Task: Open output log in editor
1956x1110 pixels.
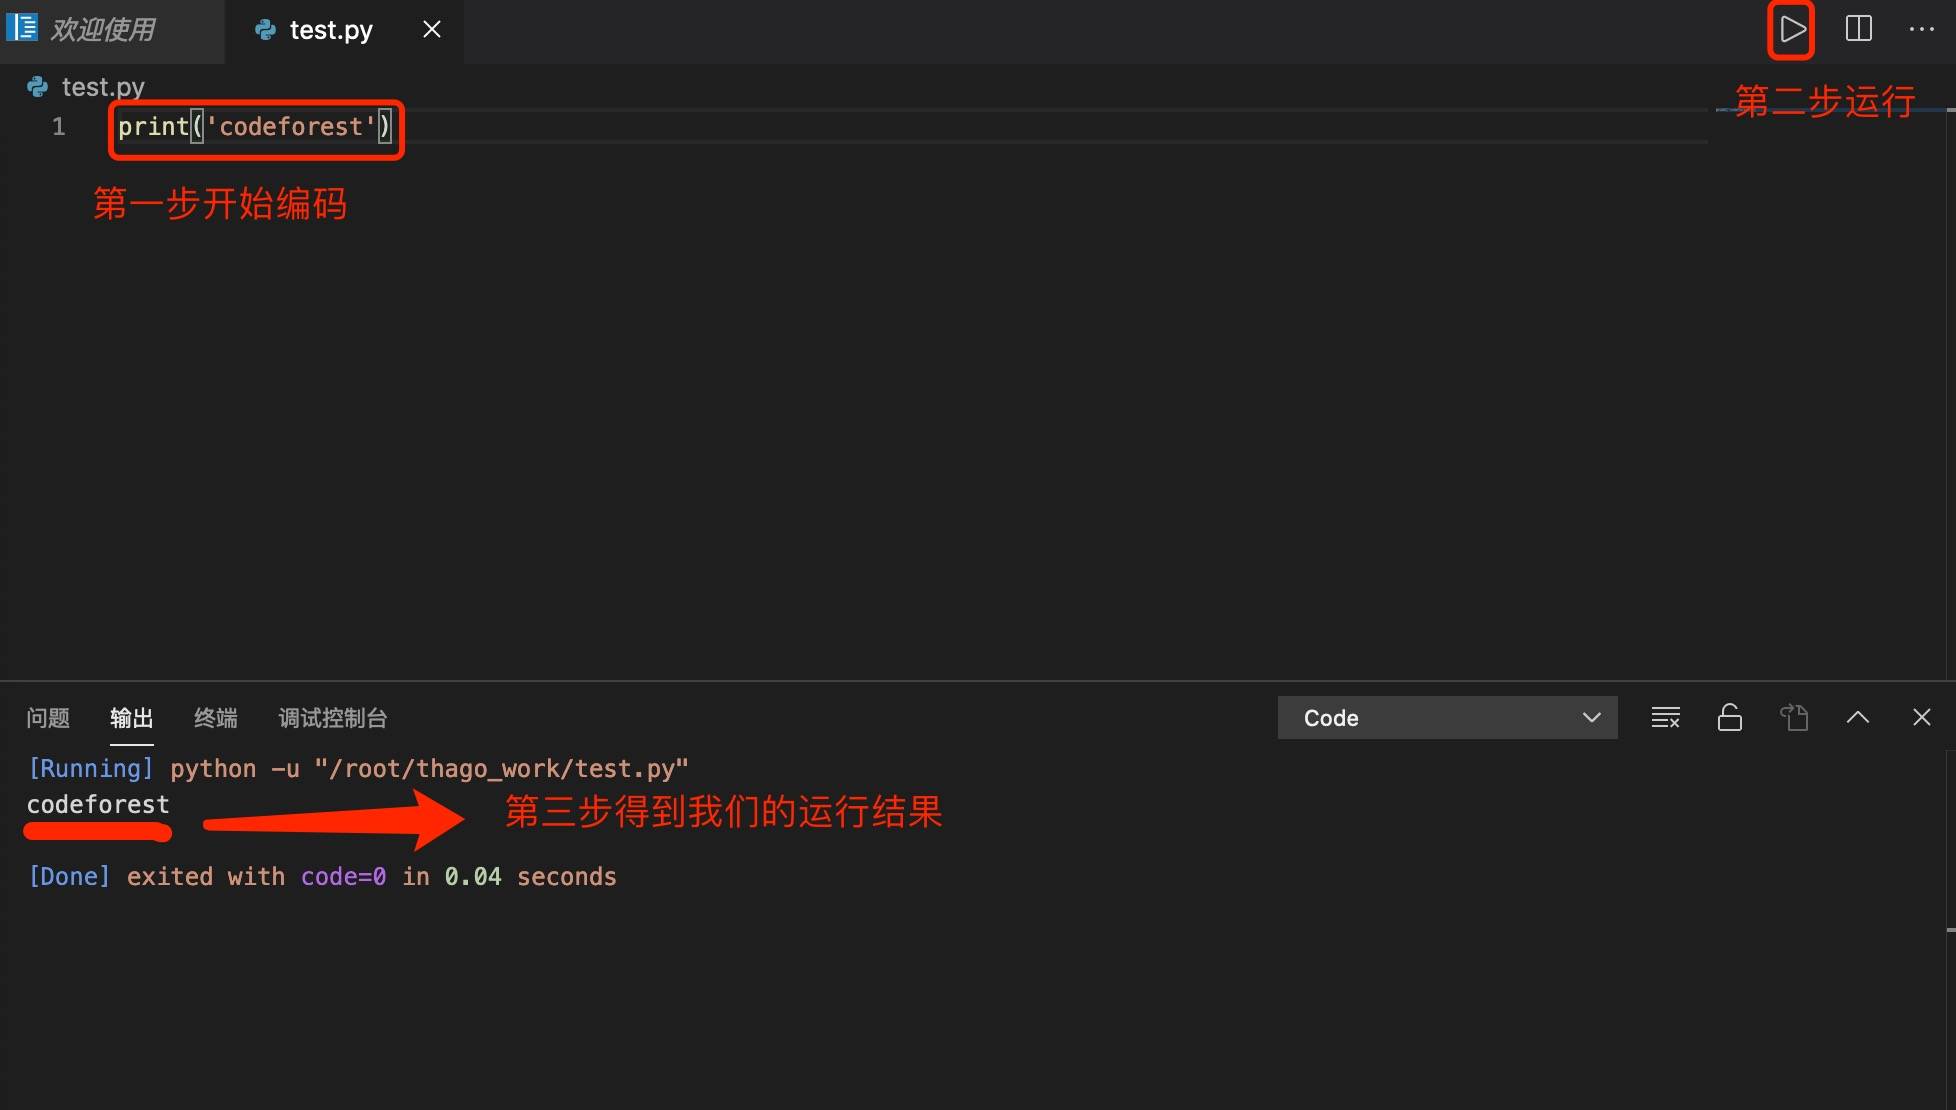Action: point(1794,718)
